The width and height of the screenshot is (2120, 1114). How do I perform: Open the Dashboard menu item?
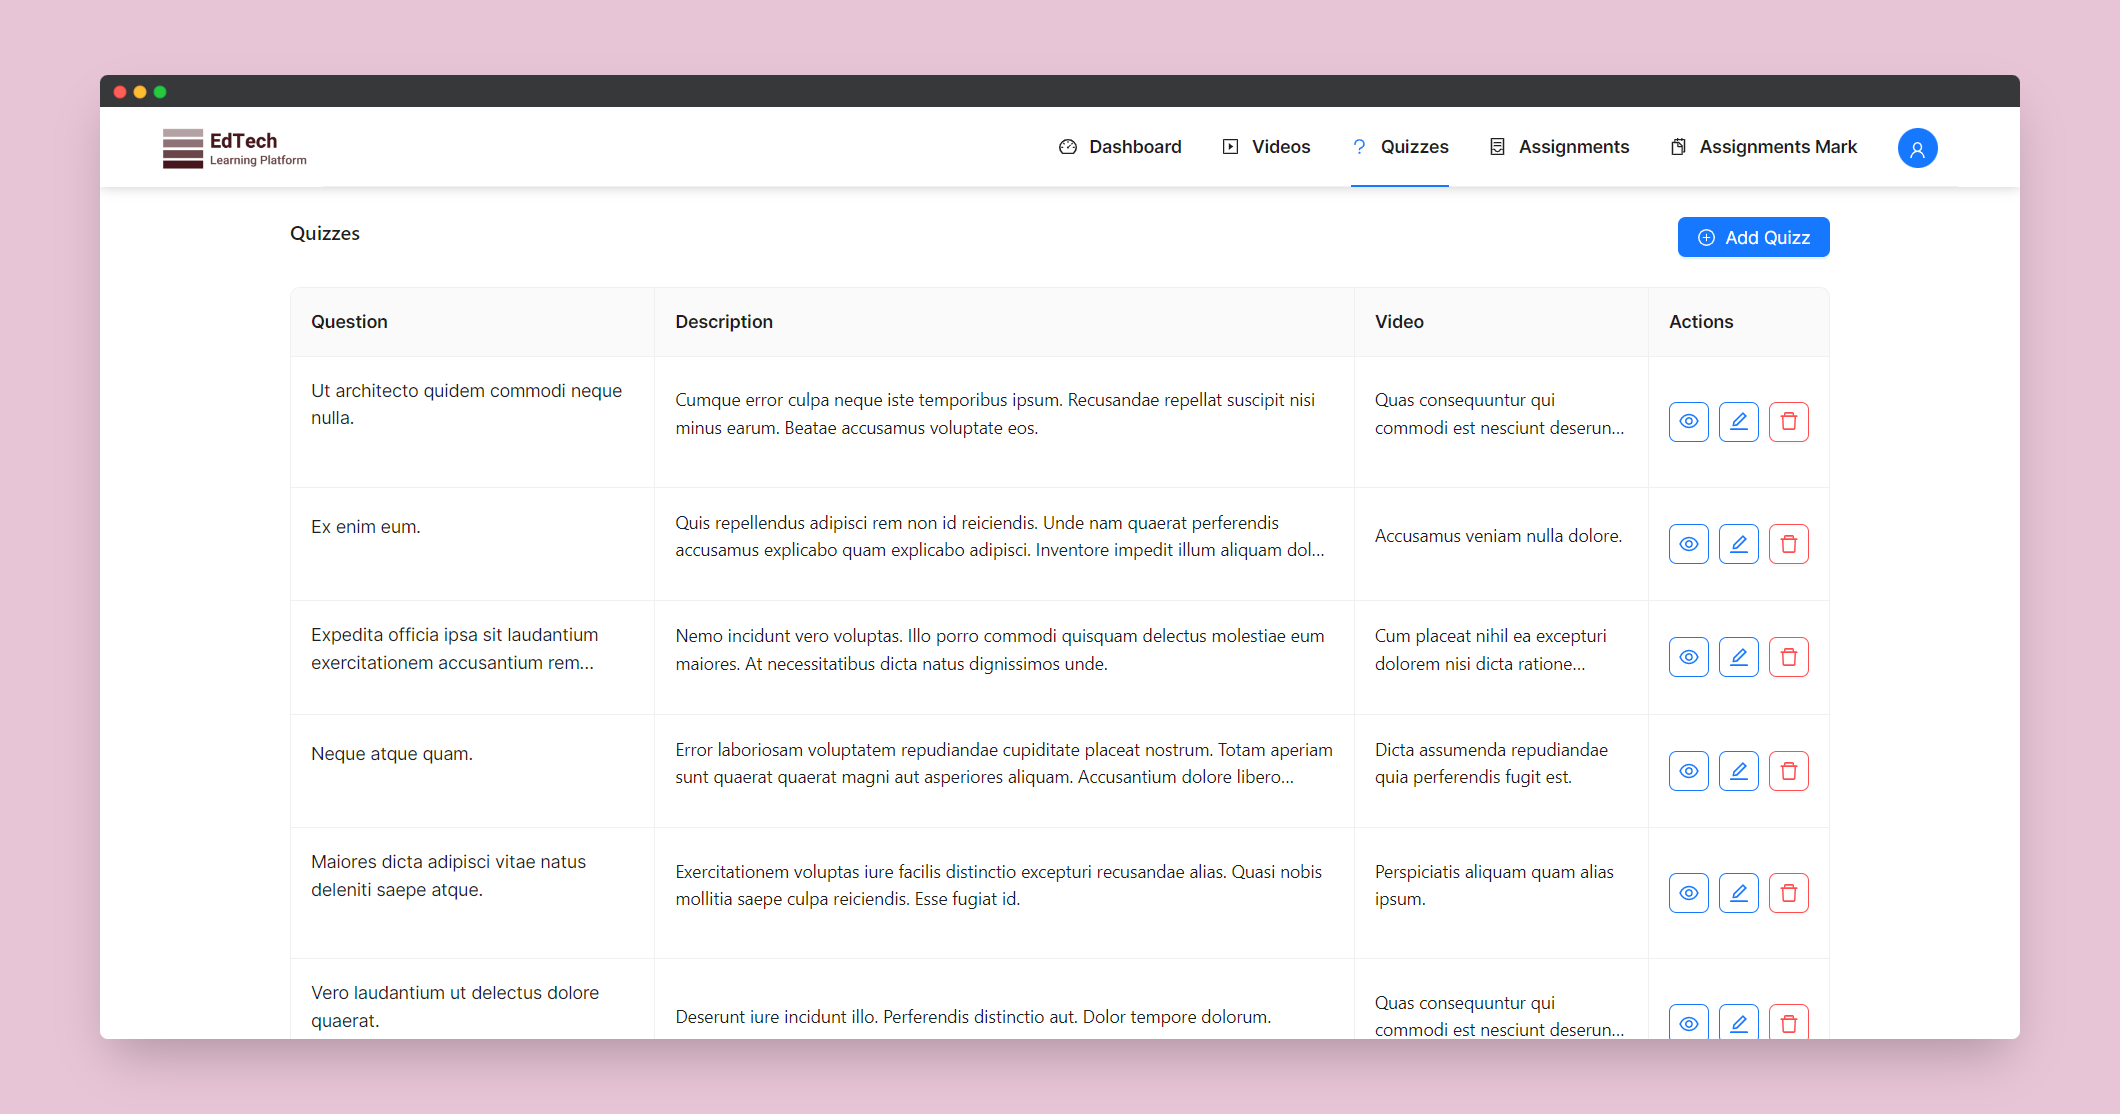tap(1120, 147)
